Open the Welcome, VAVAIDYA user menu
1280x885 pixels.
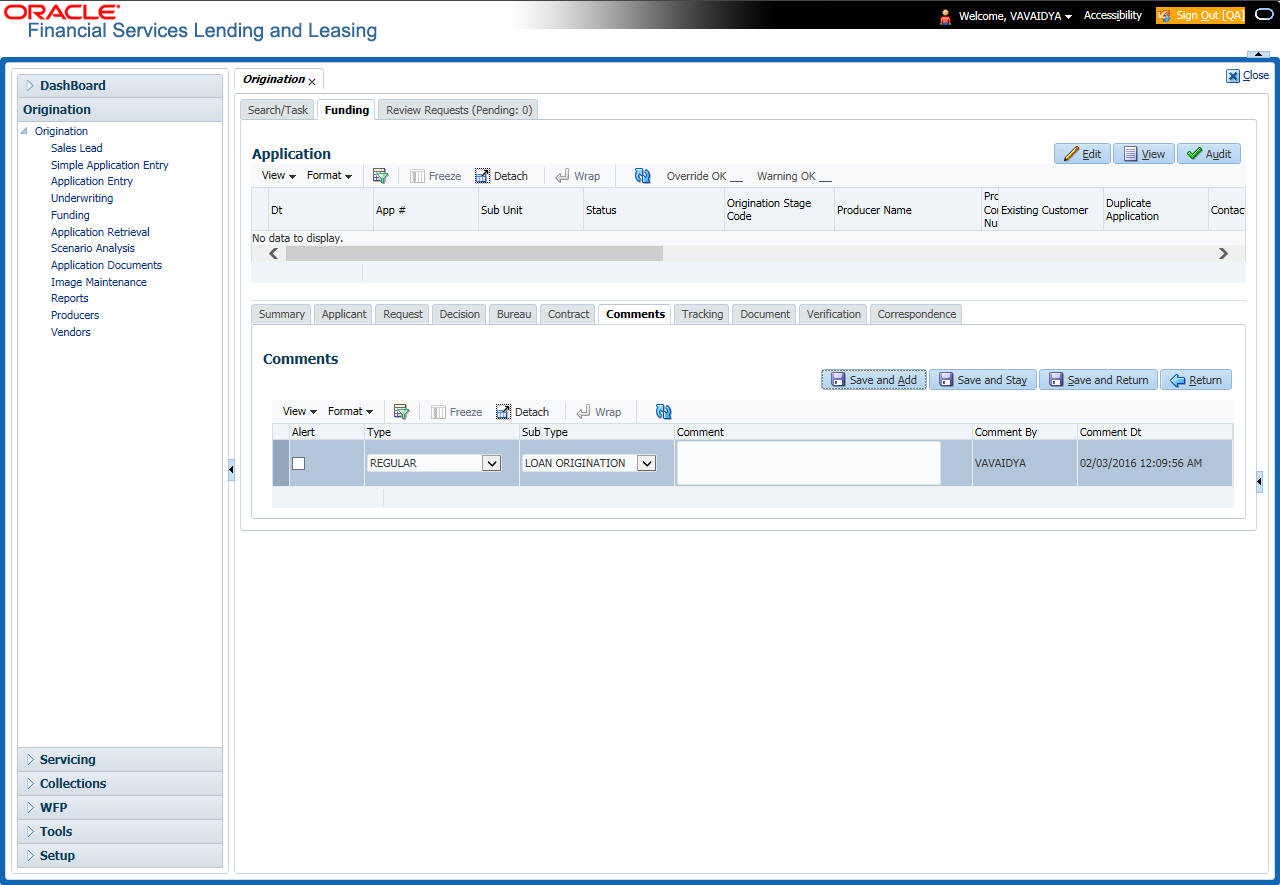pos(1015,16)
